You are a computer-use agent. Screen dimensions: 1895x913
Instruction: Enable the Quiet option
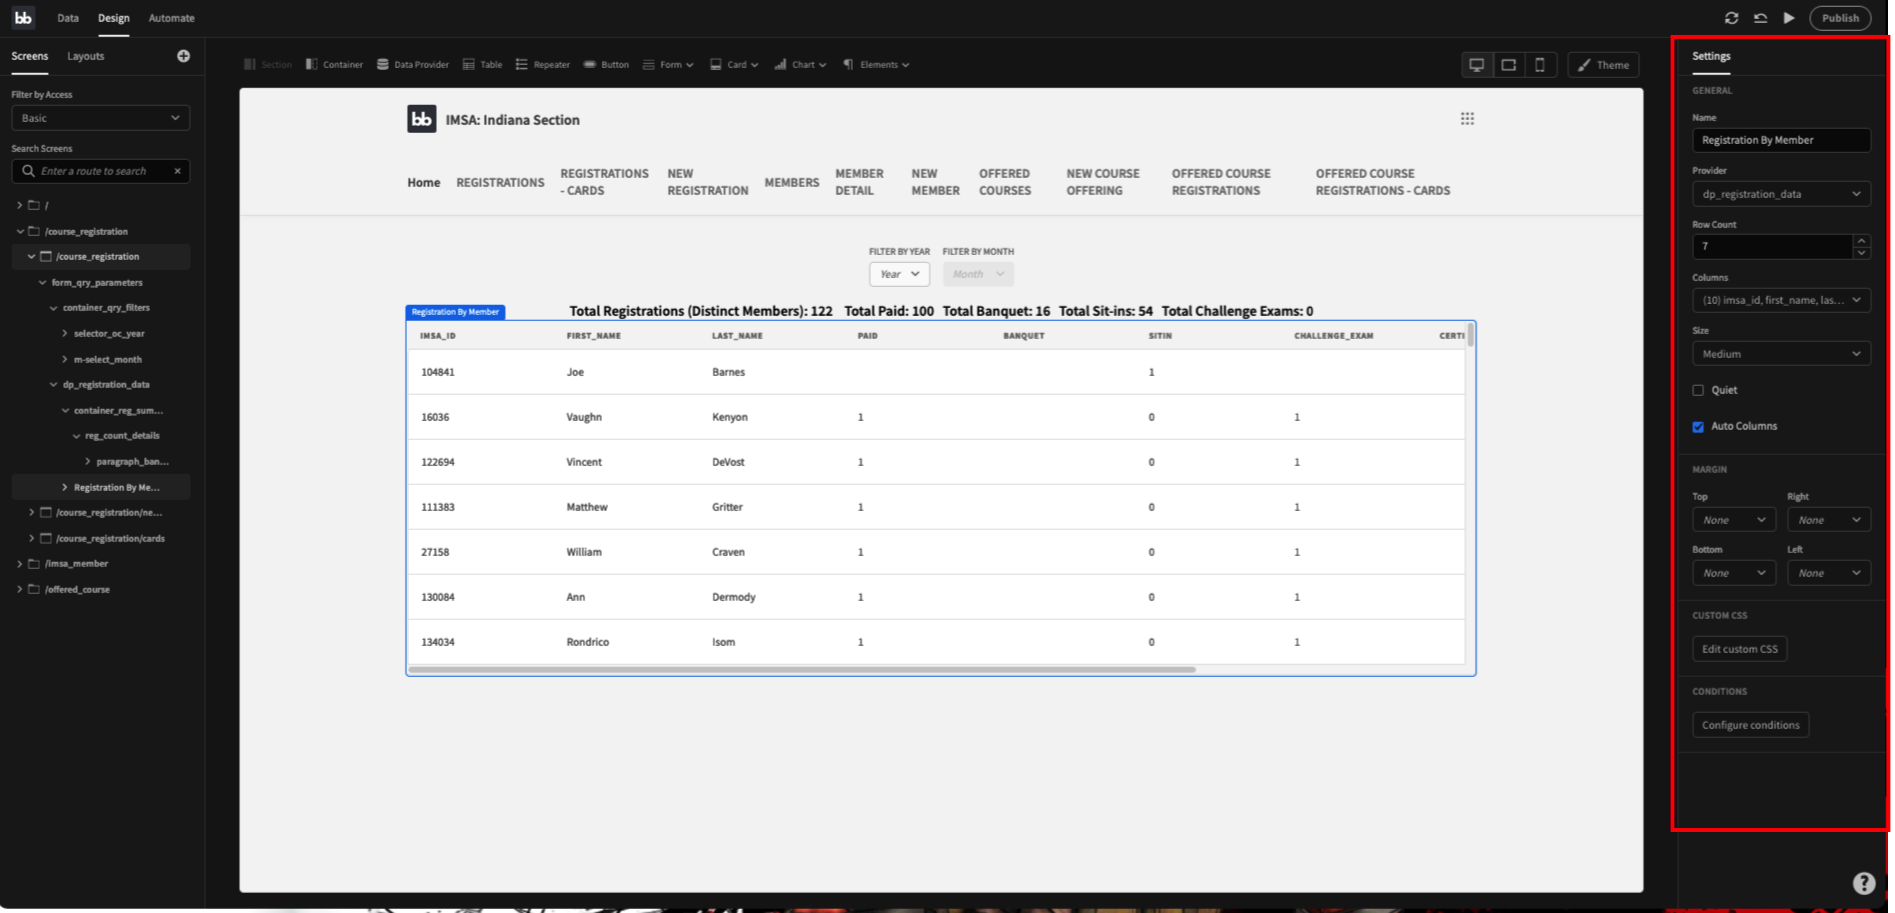coord(1697,390)
